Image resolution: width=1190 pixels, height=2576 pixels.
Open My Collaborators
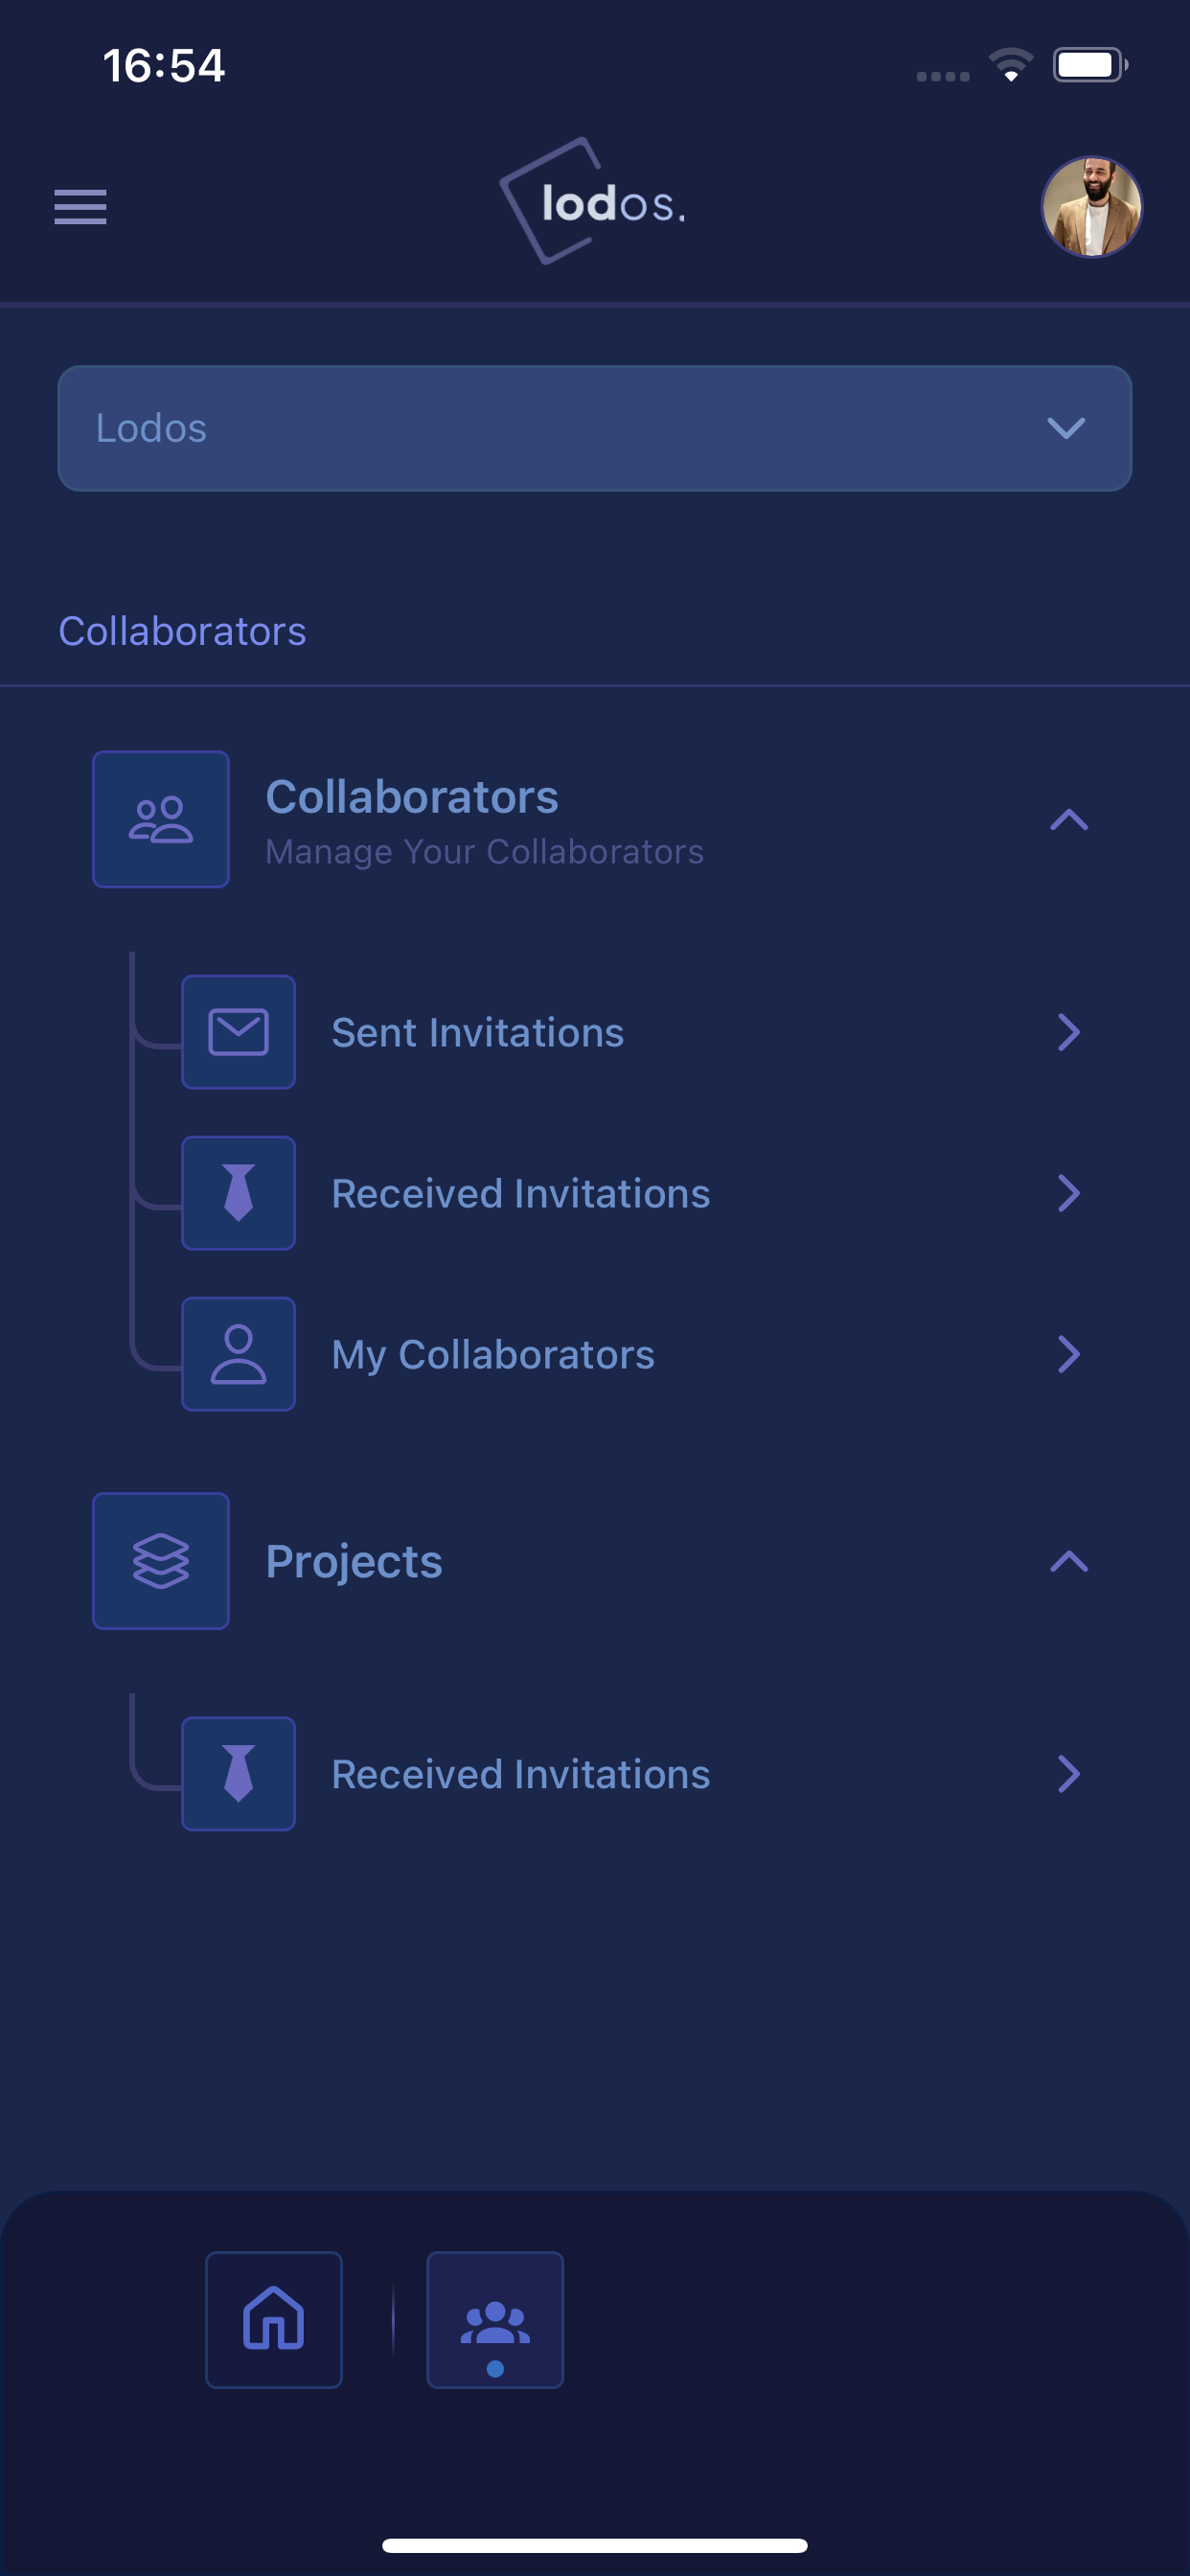632,1354
